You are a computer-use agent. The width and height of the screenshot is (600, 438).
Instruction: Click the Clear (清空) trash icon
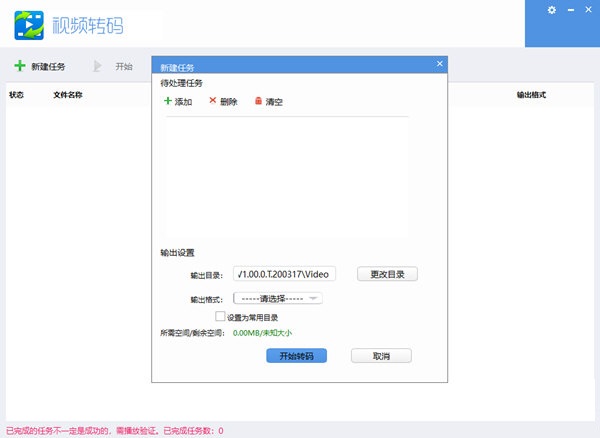click(x=258, y=101)
